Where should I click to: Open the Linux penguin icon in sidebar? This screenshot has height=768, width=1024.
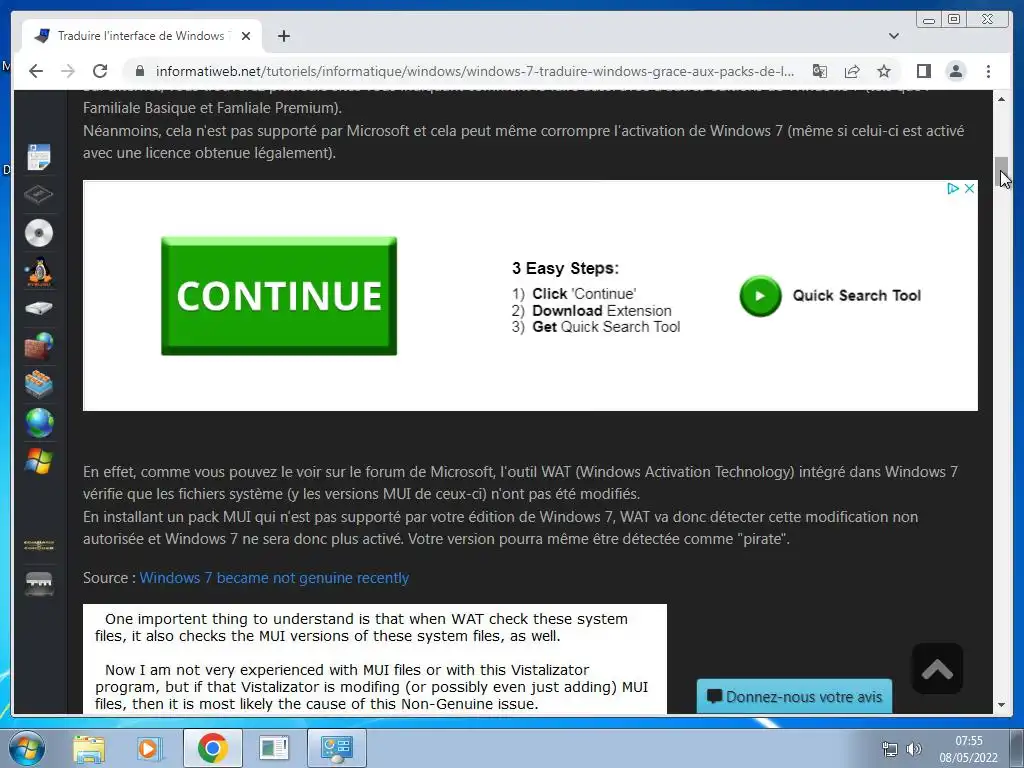(39, 272)
